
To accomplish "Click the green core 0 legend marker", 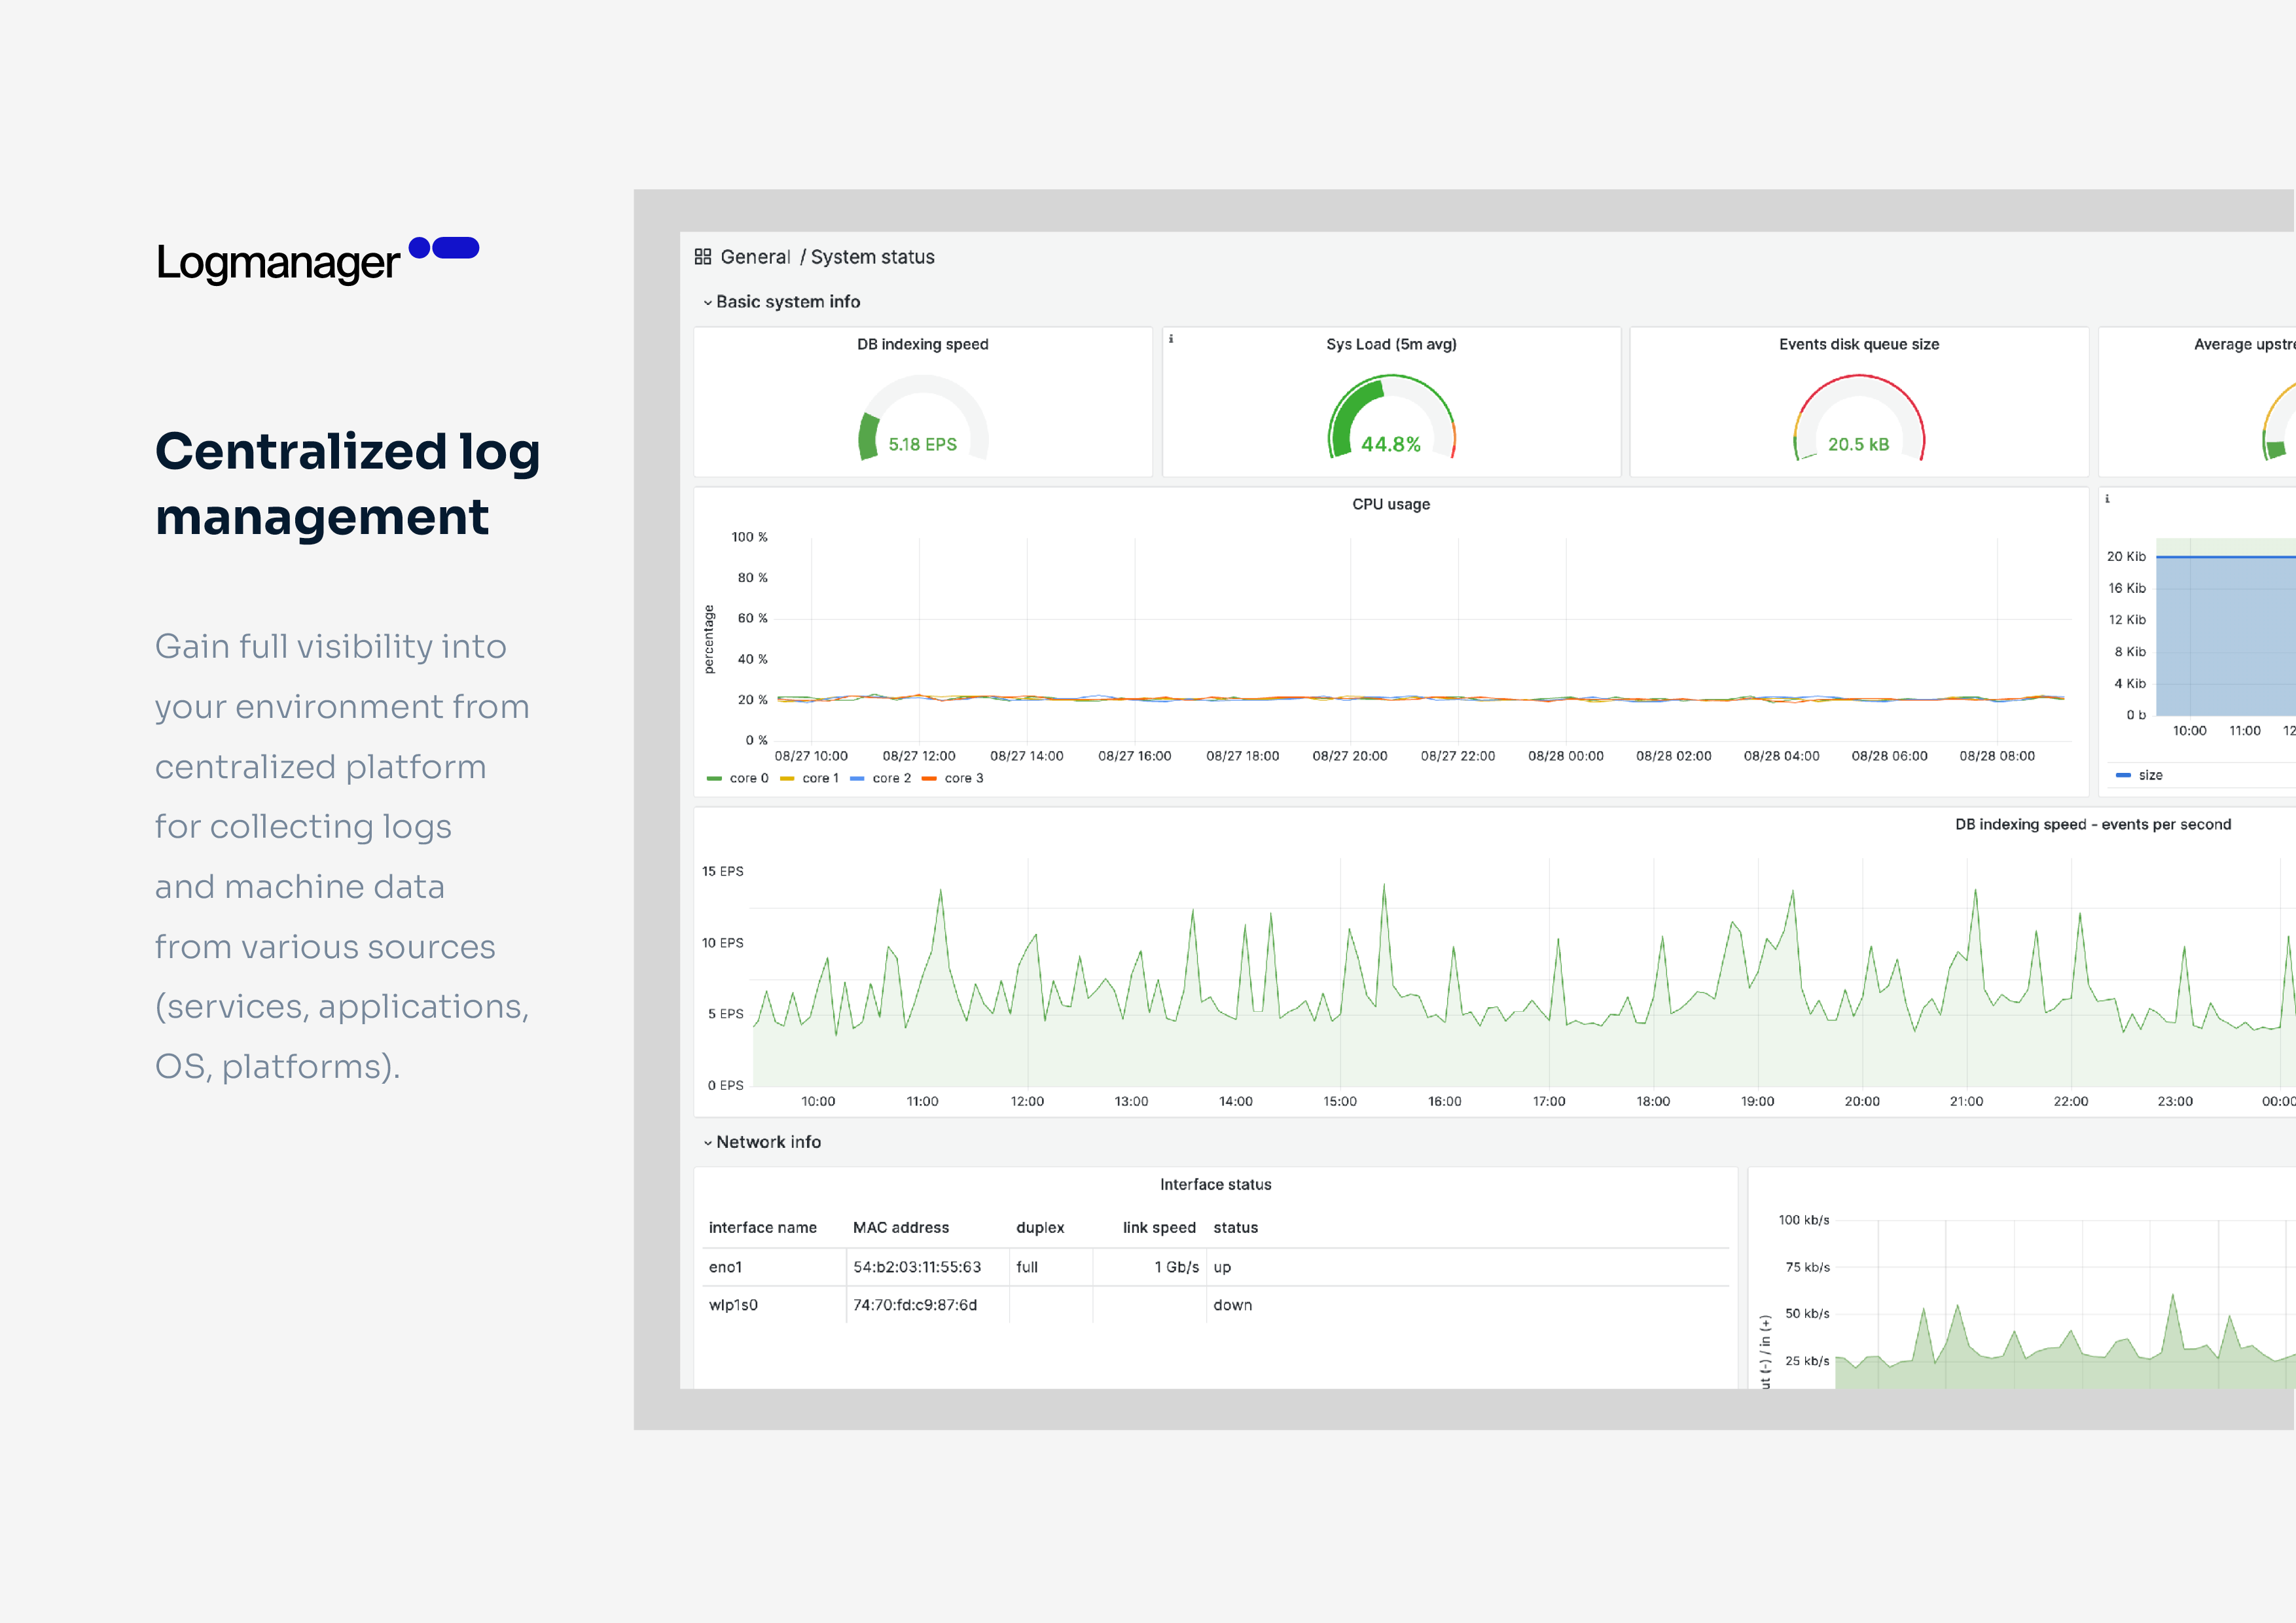I will (715, 777).
